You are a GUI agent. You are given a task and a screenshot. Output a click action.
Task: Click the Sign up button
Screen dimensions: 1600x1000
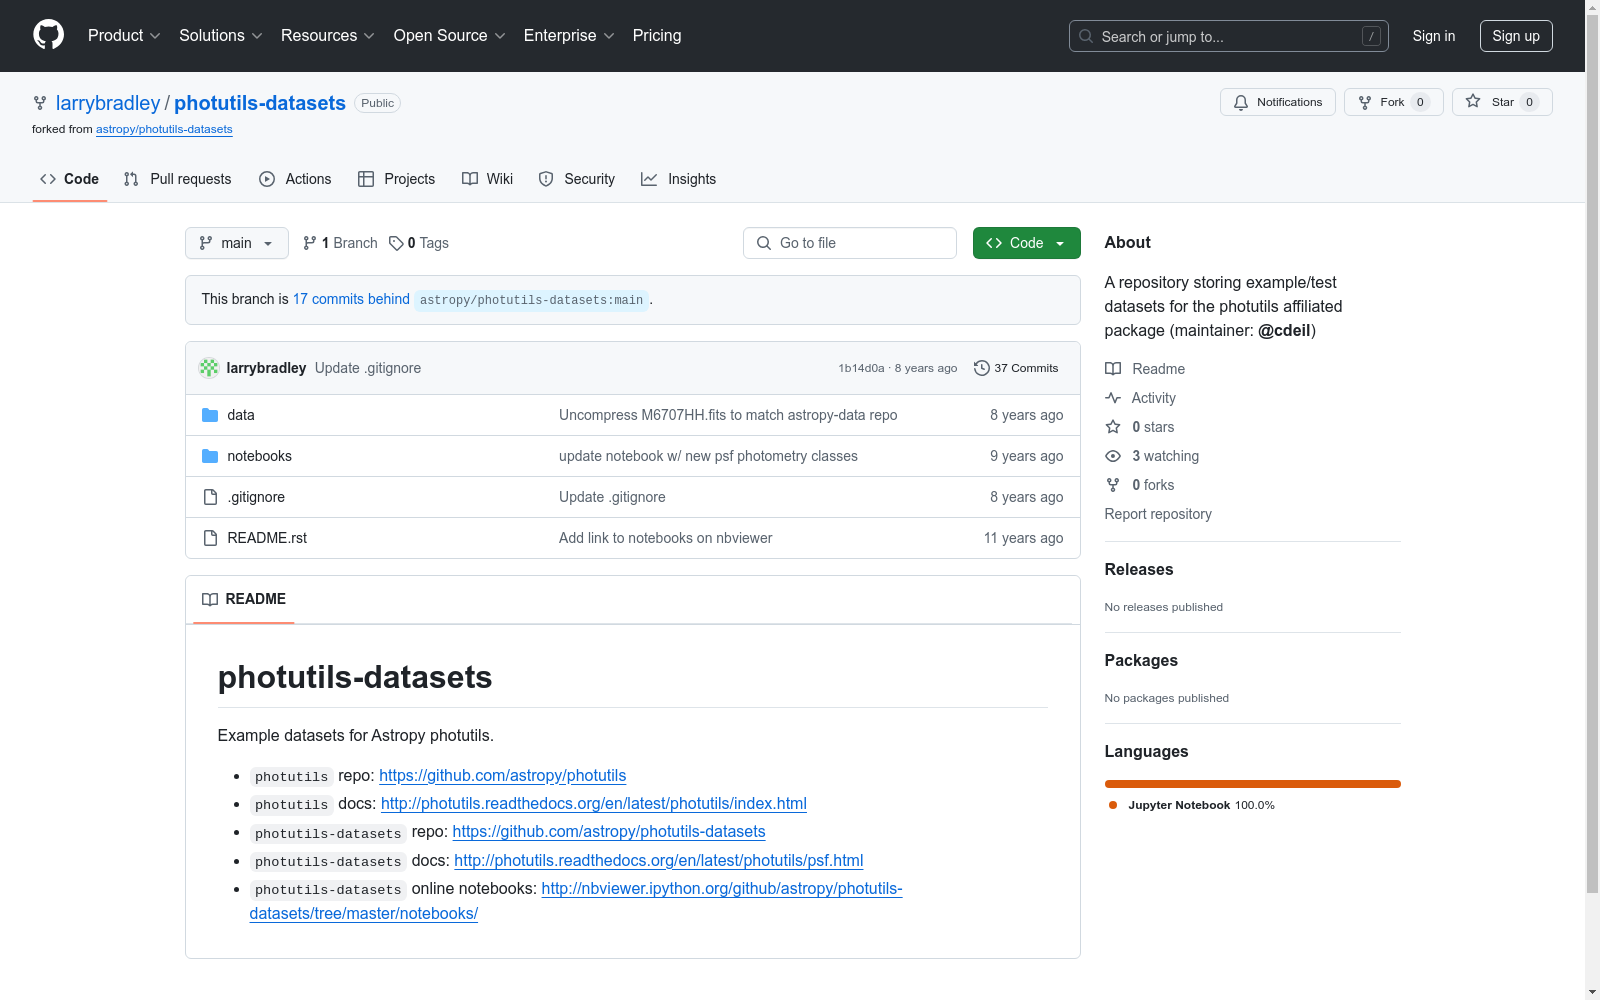coord(1516,36)
